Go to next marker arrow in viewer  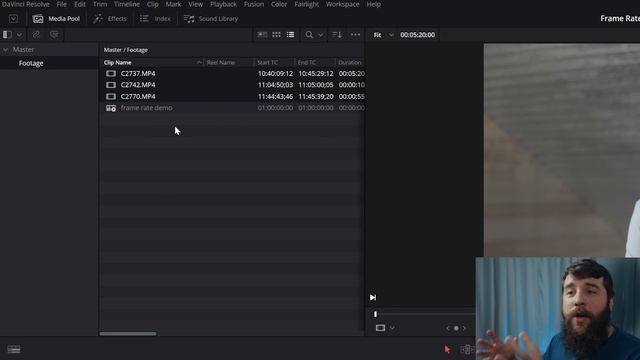pos(464,328)
